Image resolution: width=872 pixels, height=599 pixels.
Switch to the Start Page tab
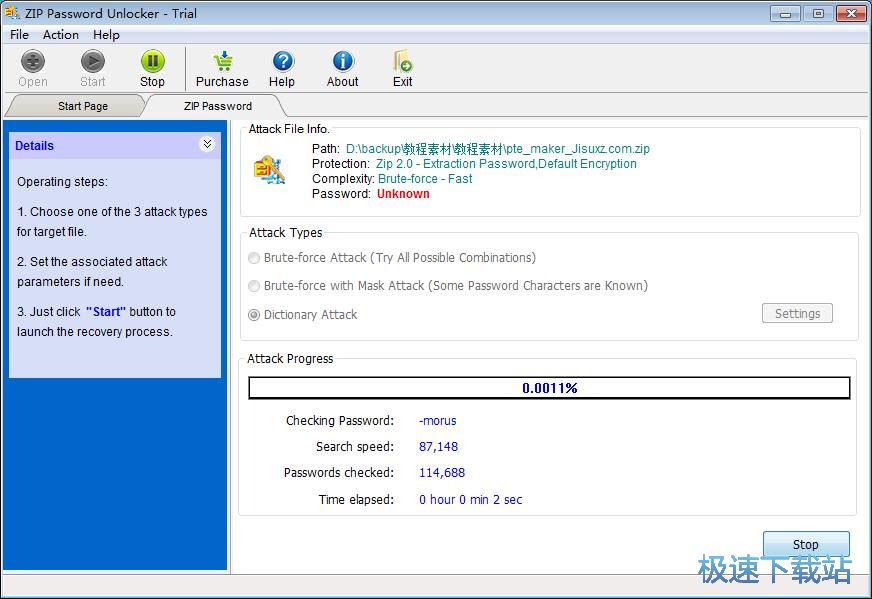pyautogui.click(x=82, y=106)
